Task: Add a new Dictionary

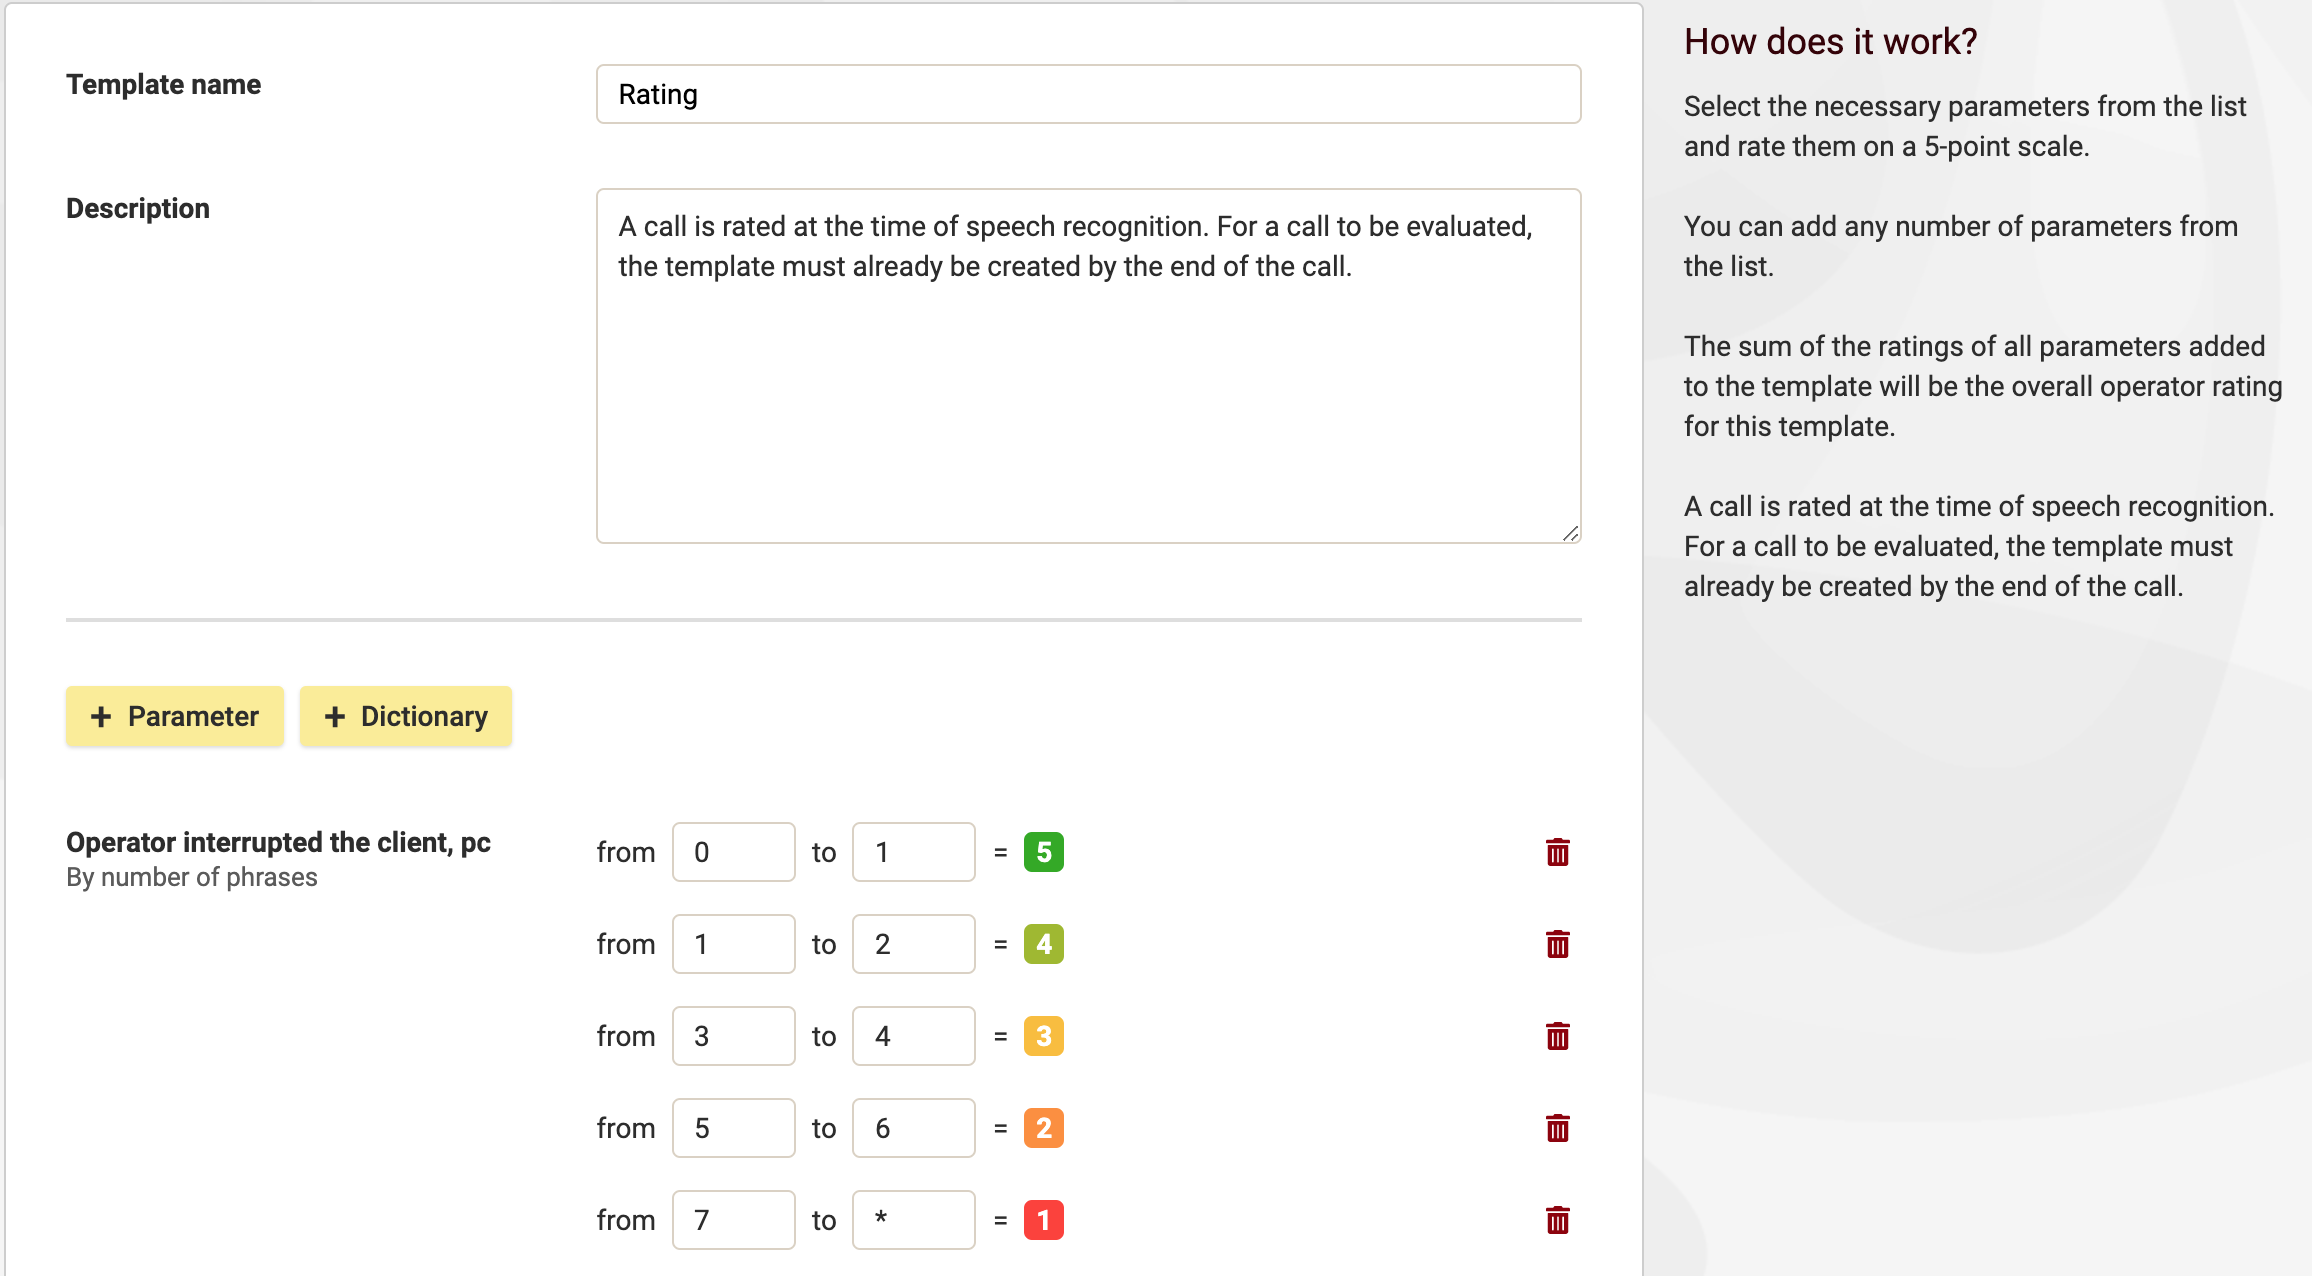Action: (x=406, y=716)
